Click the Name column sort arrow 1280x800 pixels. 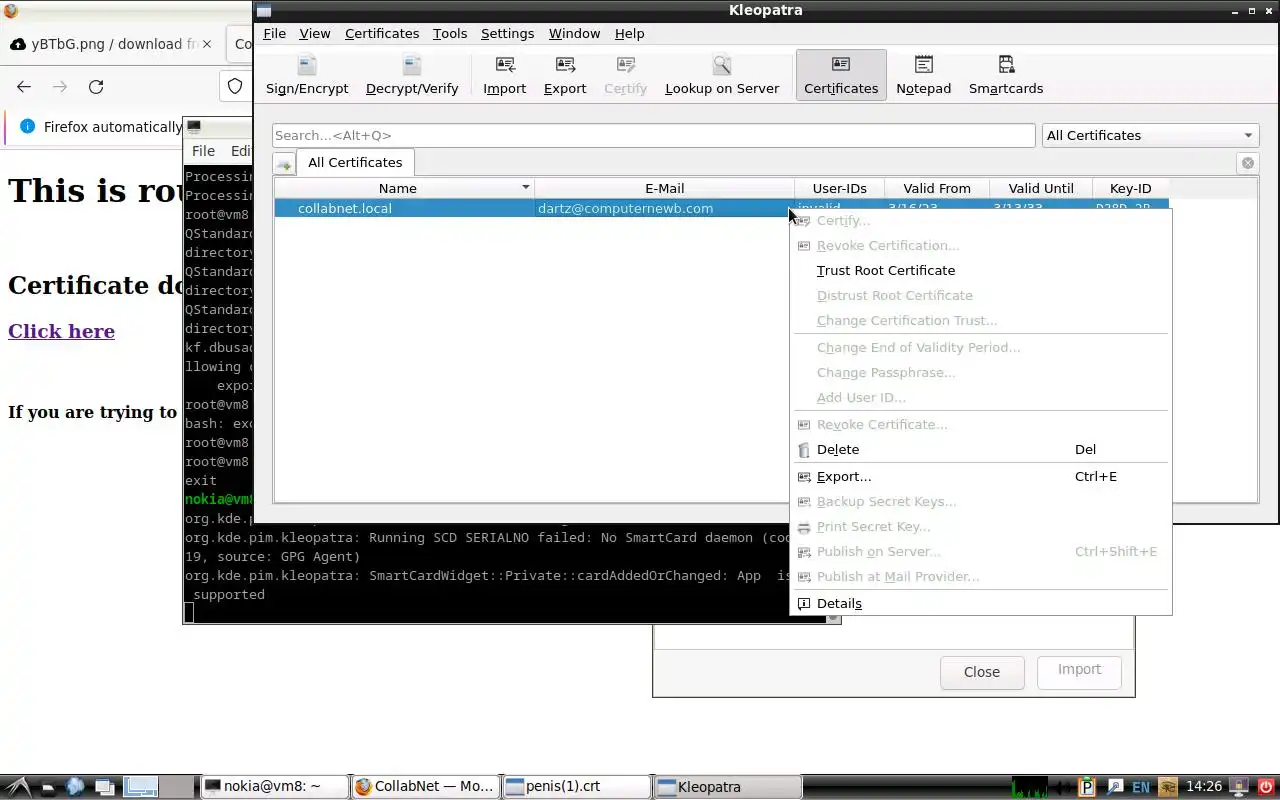click(x=525, y=188)
